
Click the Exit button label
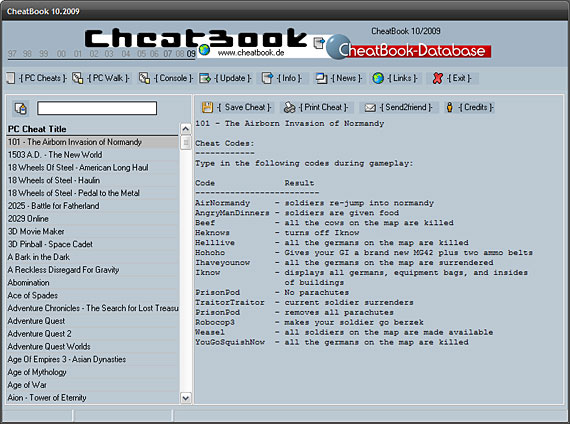click(x=459, y=78)
